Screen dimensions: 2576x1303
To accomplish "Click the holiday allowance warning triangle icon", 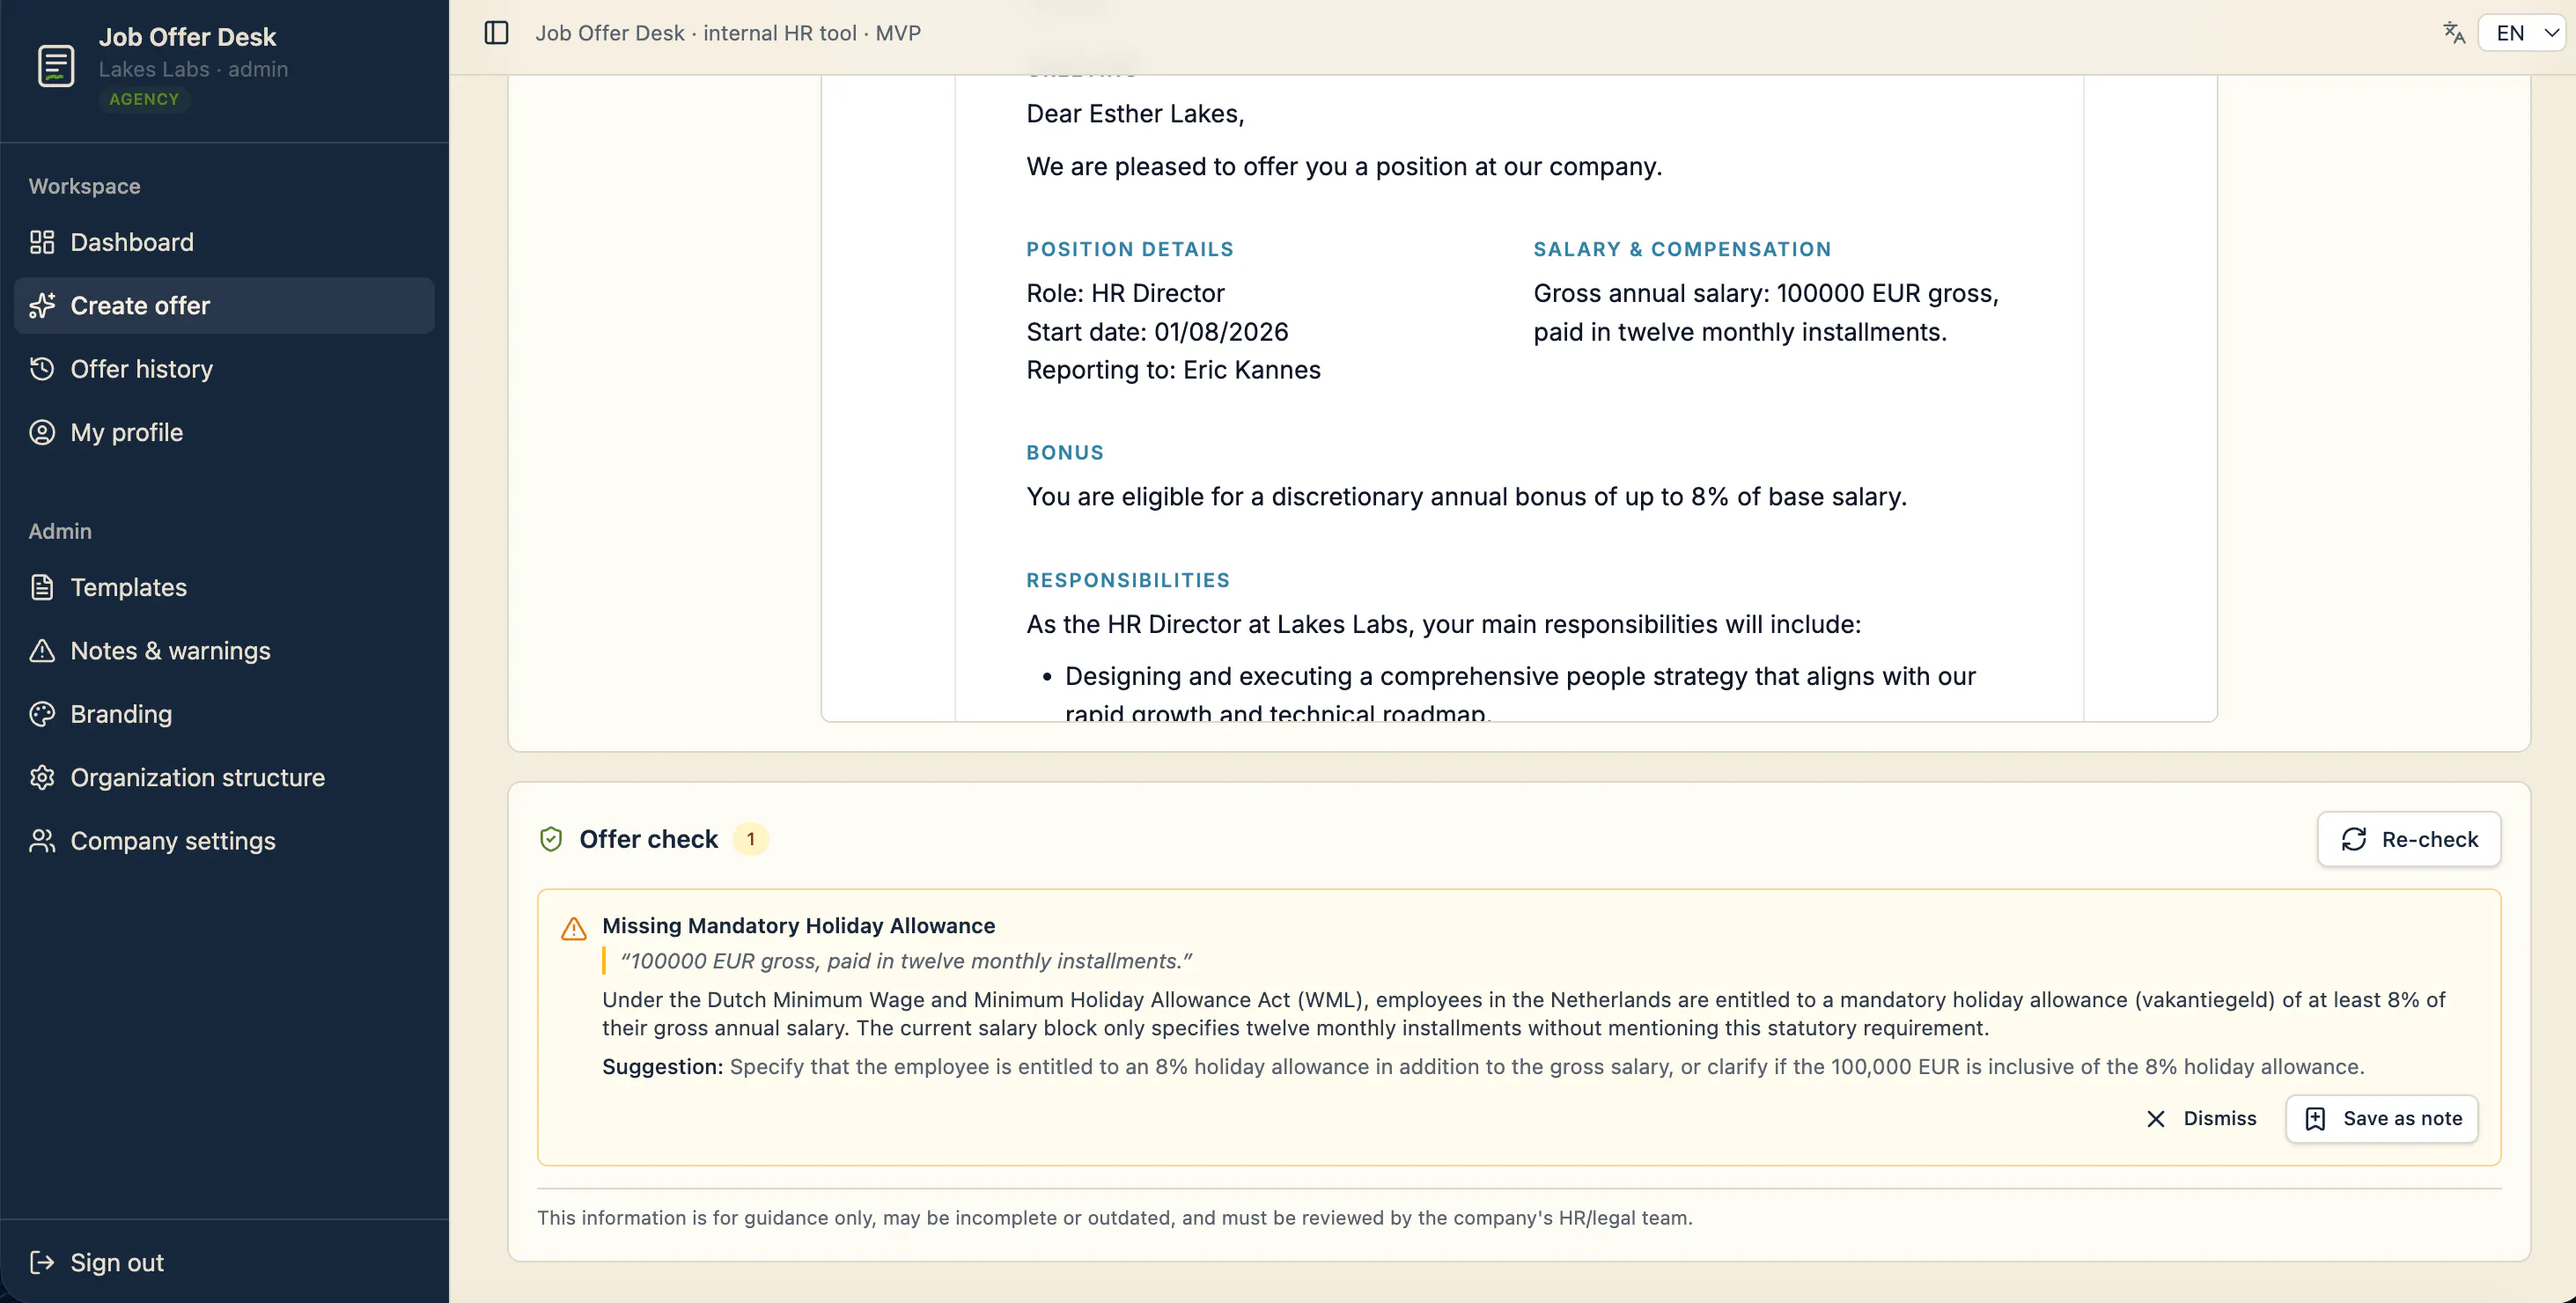I will coord(574,928).
